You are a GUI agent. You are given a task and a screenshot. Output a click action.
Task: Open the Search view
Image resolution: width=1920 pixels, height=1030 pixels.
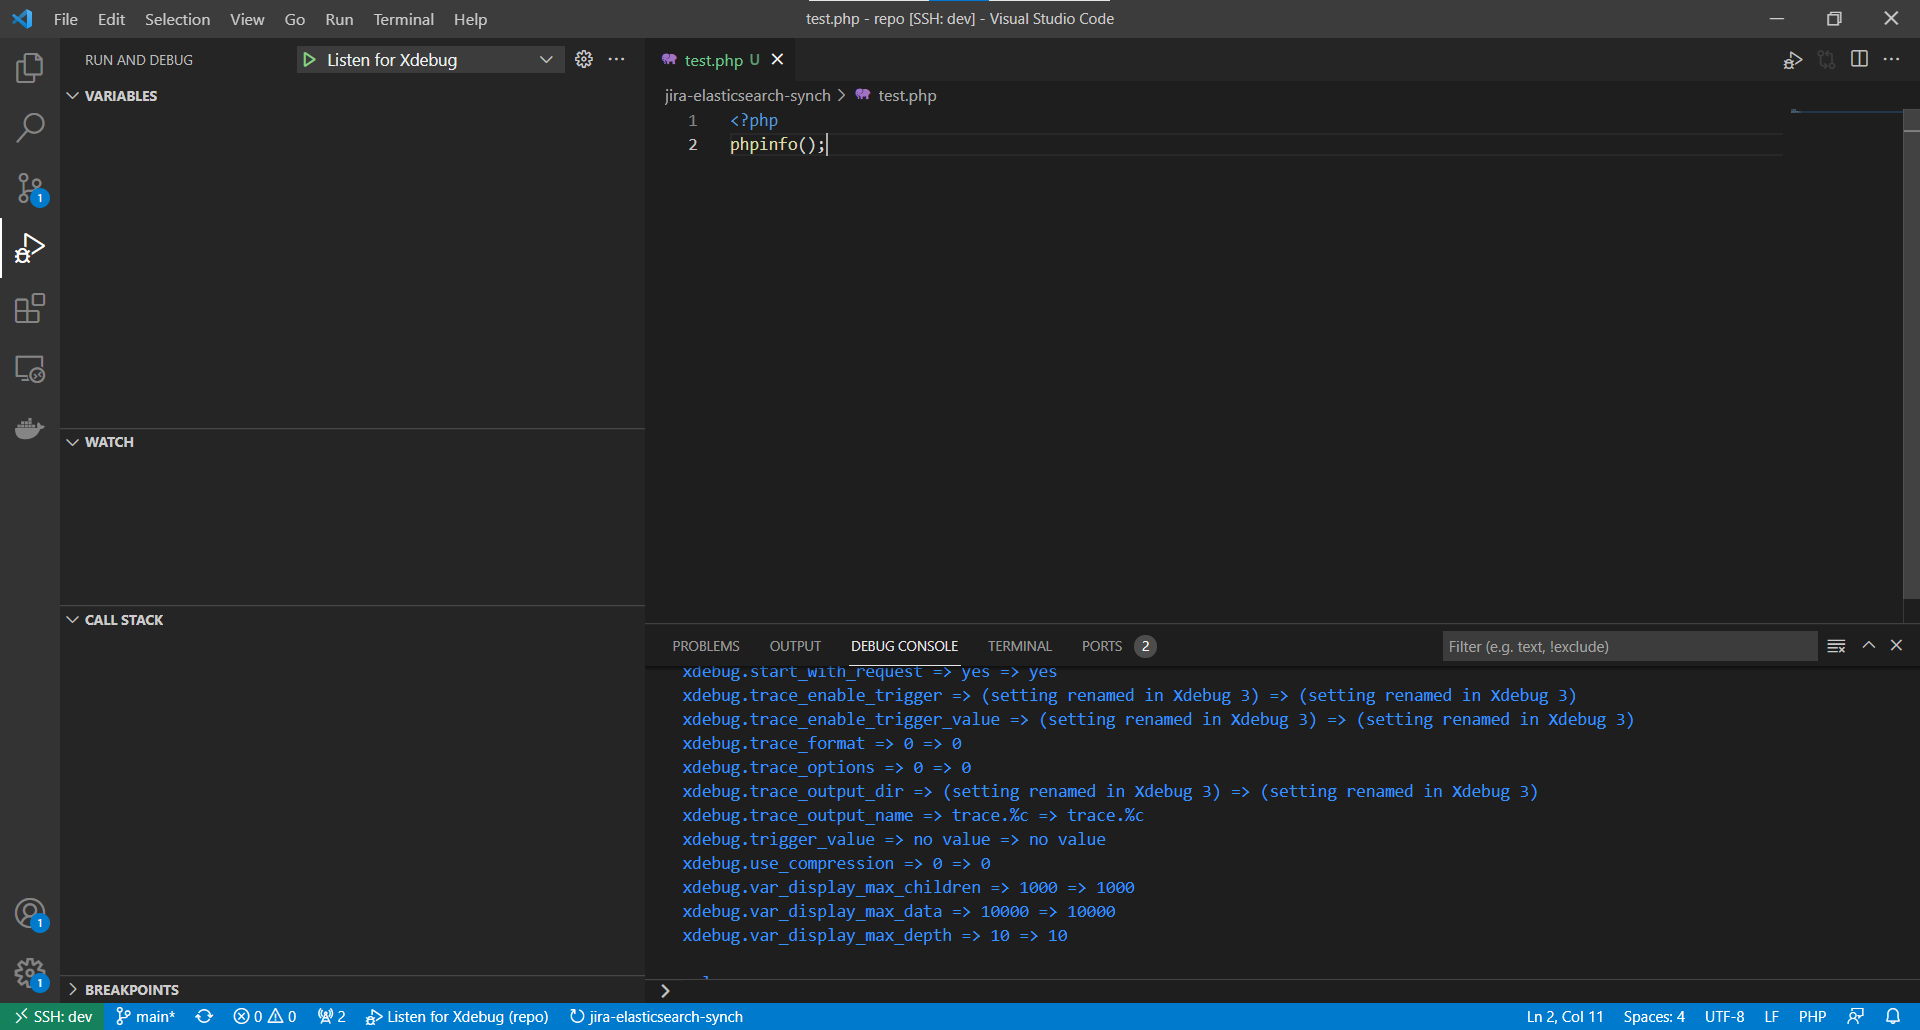coord(30,128)
